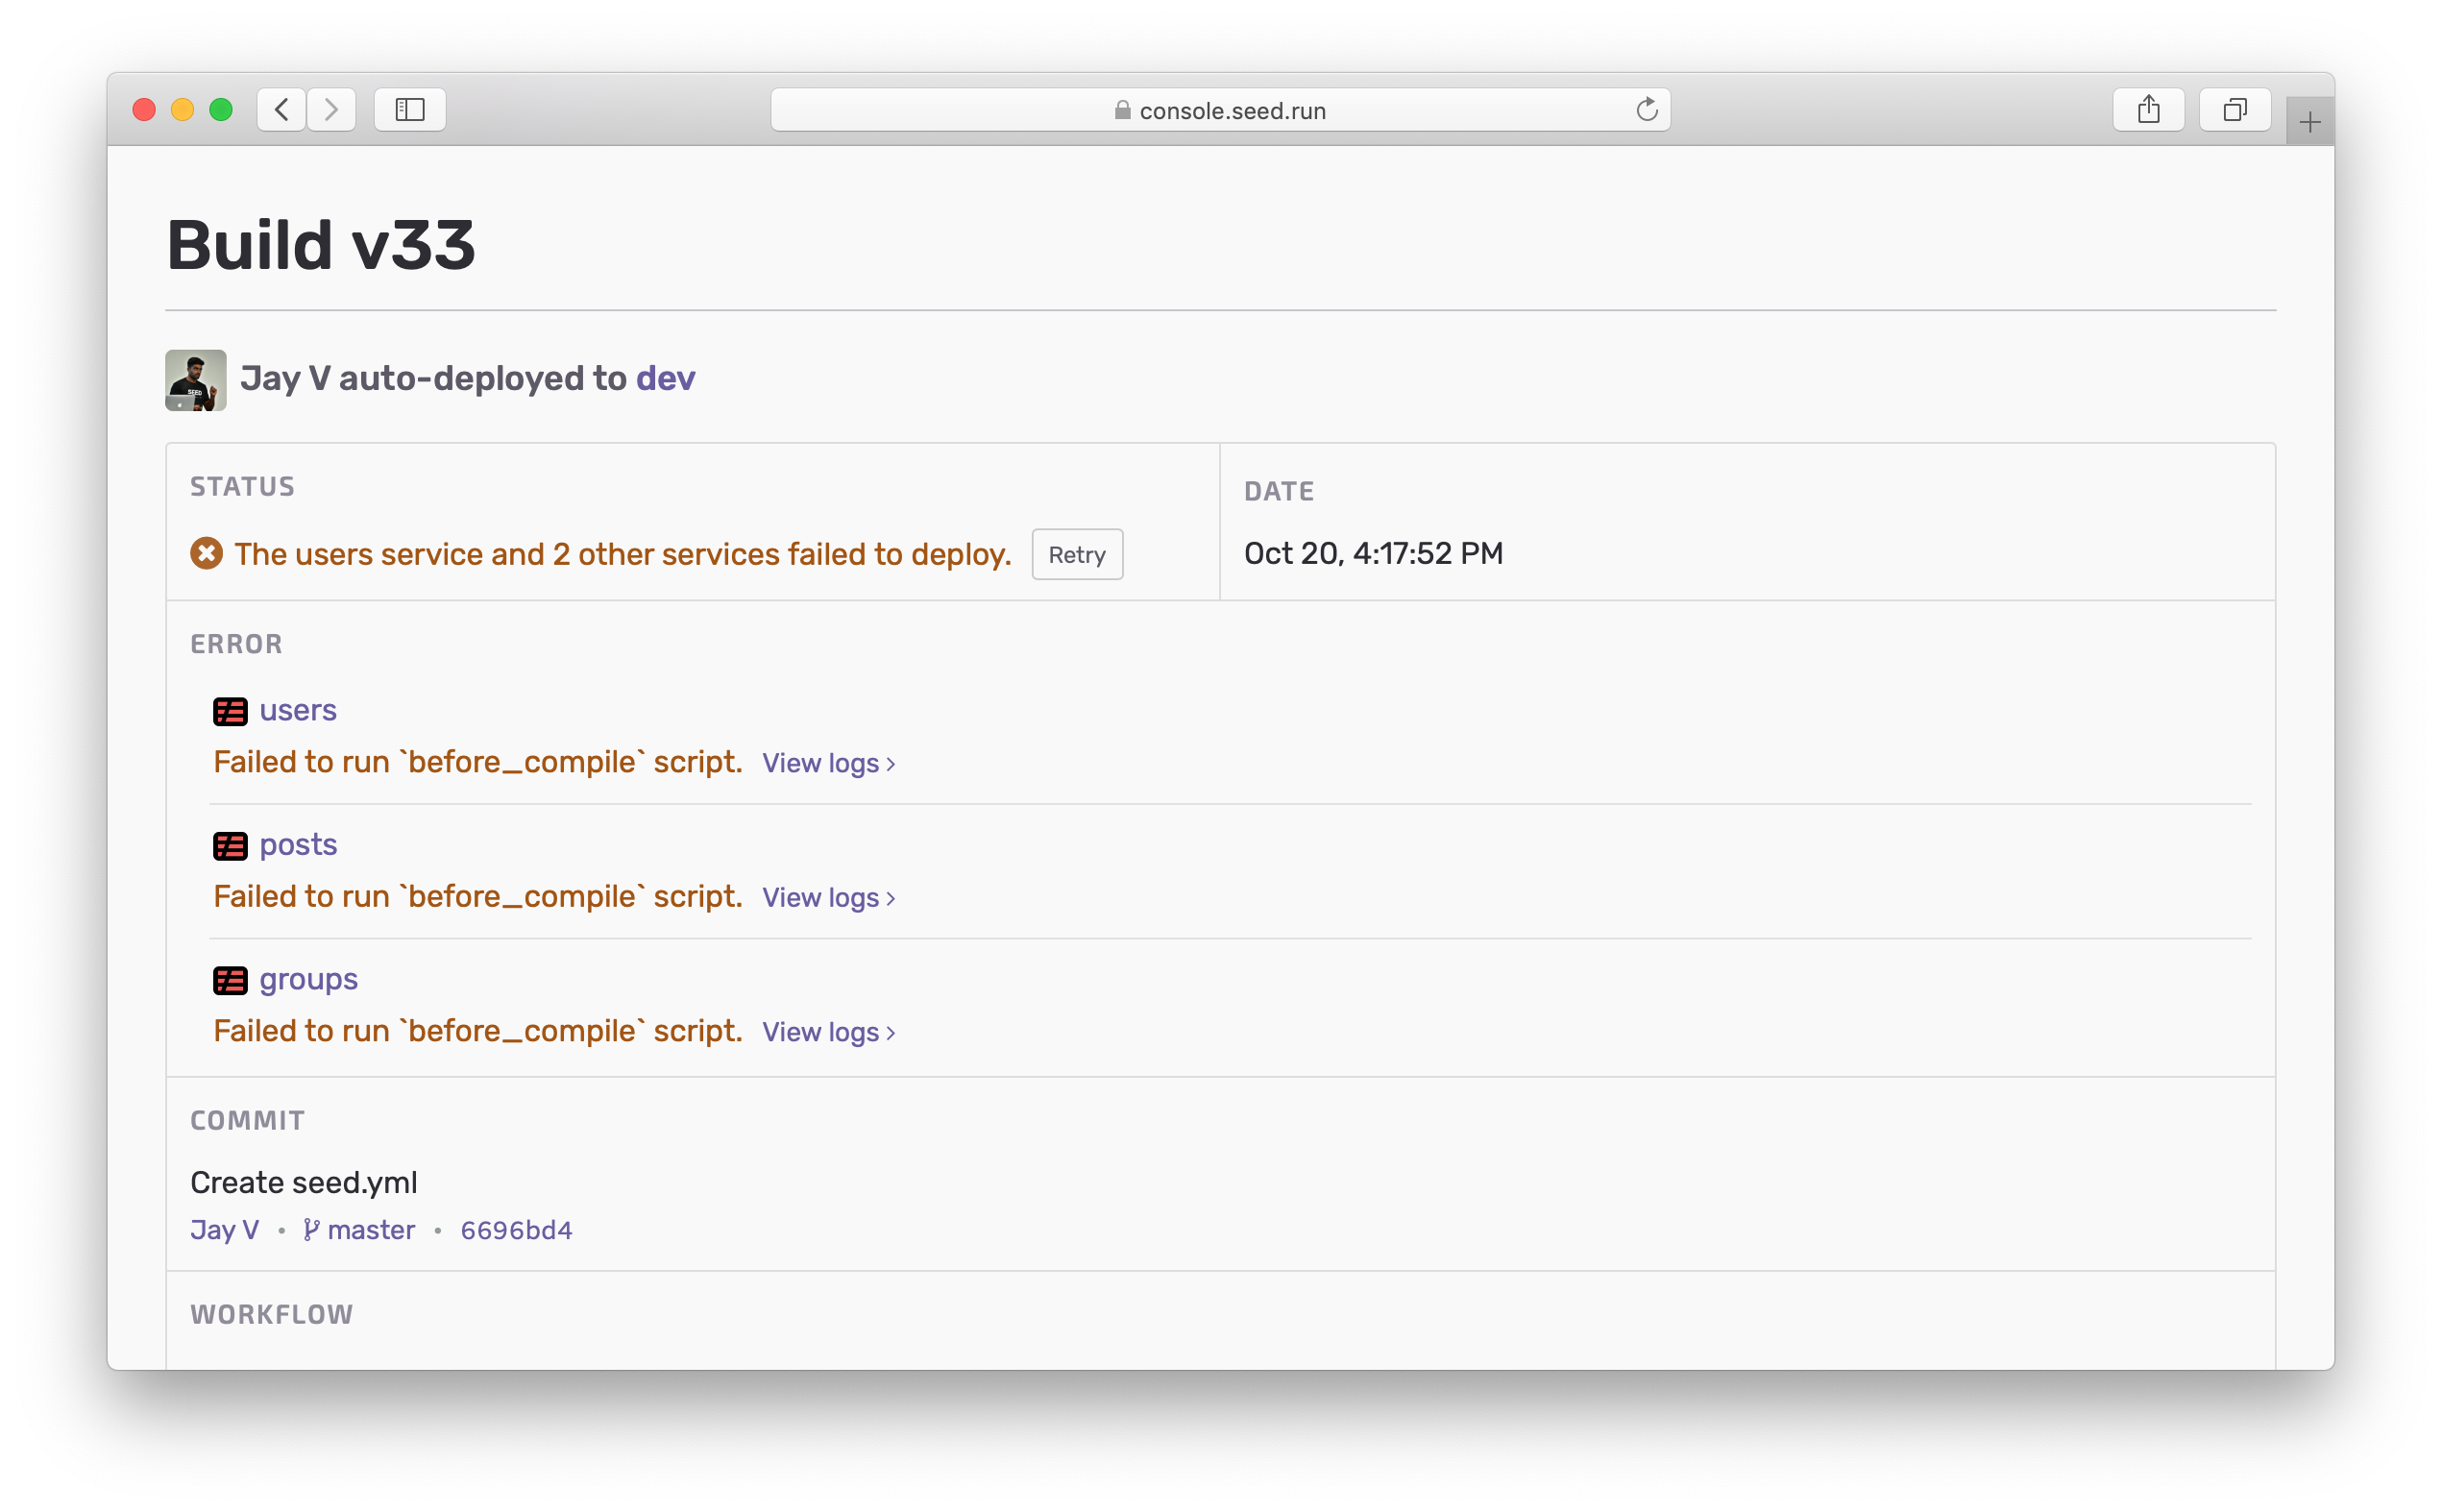Click the groups service icon
This screenshot has width=2442, height=1512.
pos(230,980)
